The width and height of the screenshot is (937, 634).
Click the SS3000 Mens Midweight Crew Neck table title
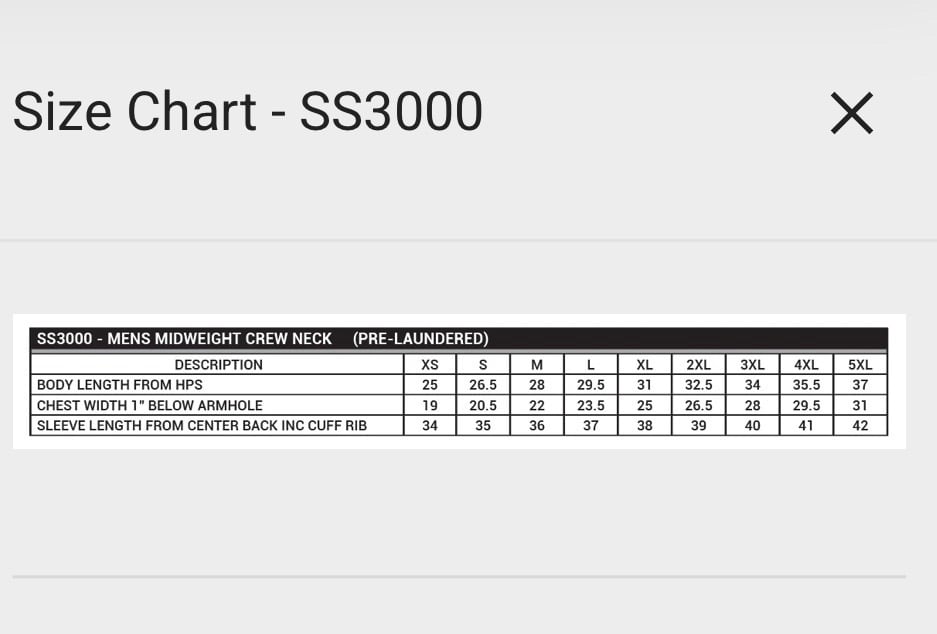pos(262,339)
